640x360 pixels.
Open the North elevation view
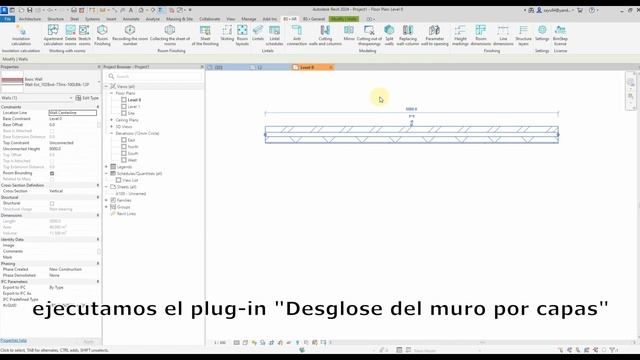tap(133, 147)
